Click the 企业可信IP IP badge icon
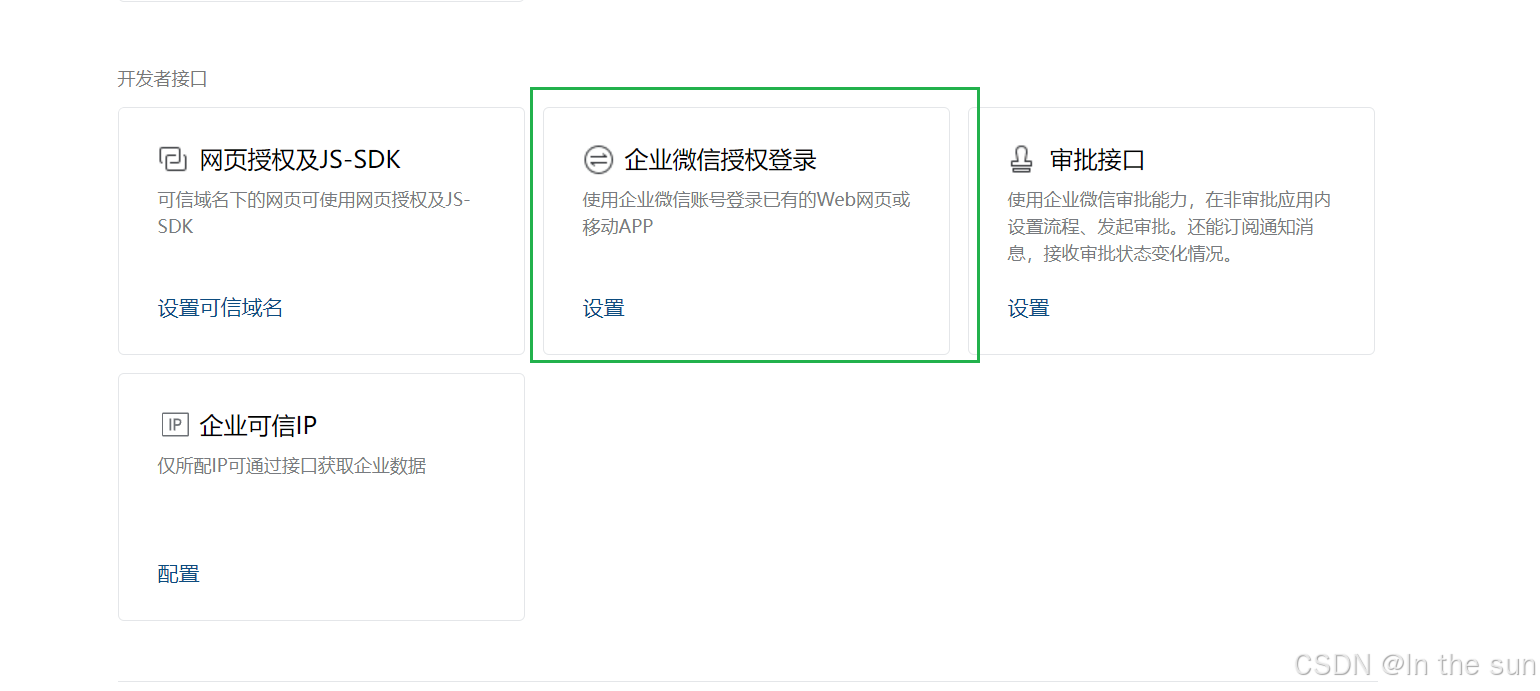1540x691 pixels. point(174,425)
